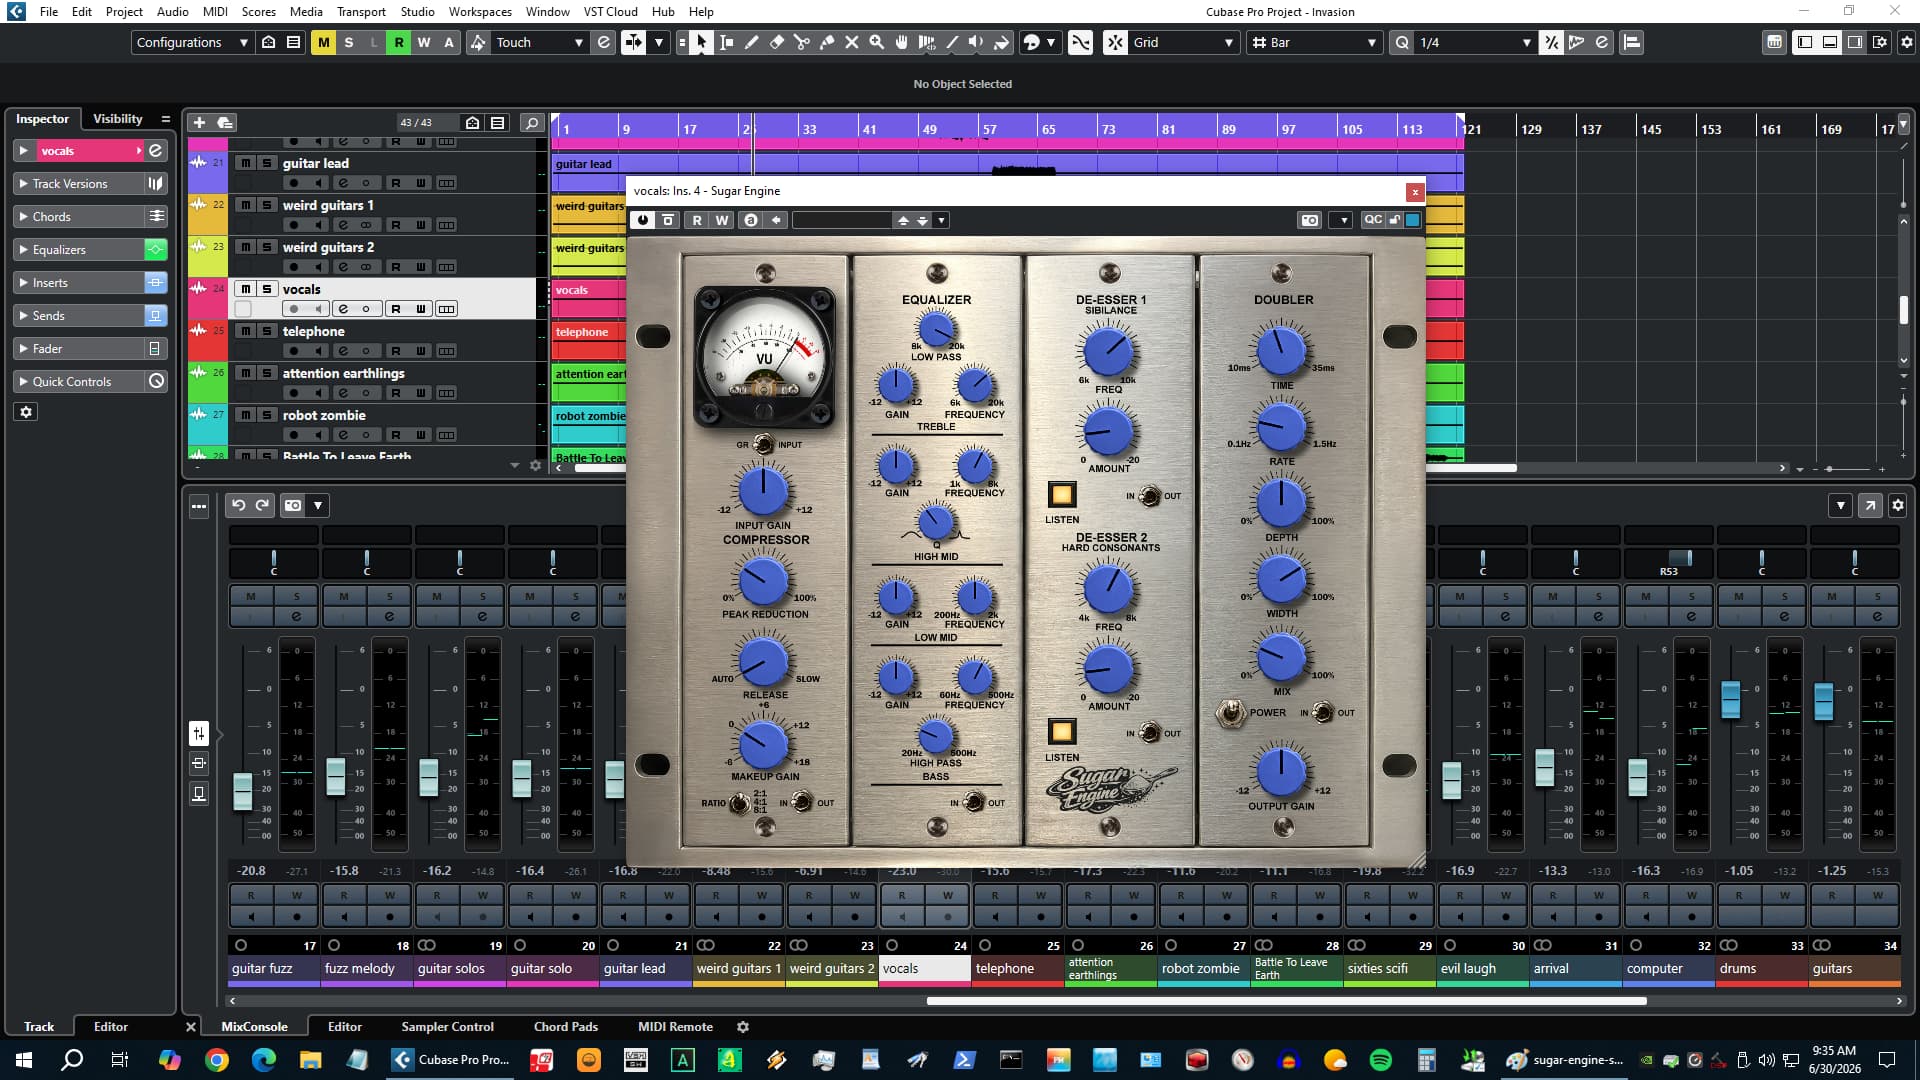The width and height of the screenshot is (1920, 1080).
Task: Flip the Doubler POWER switch
Action: pyautogui.click(x=1230, y=713)
